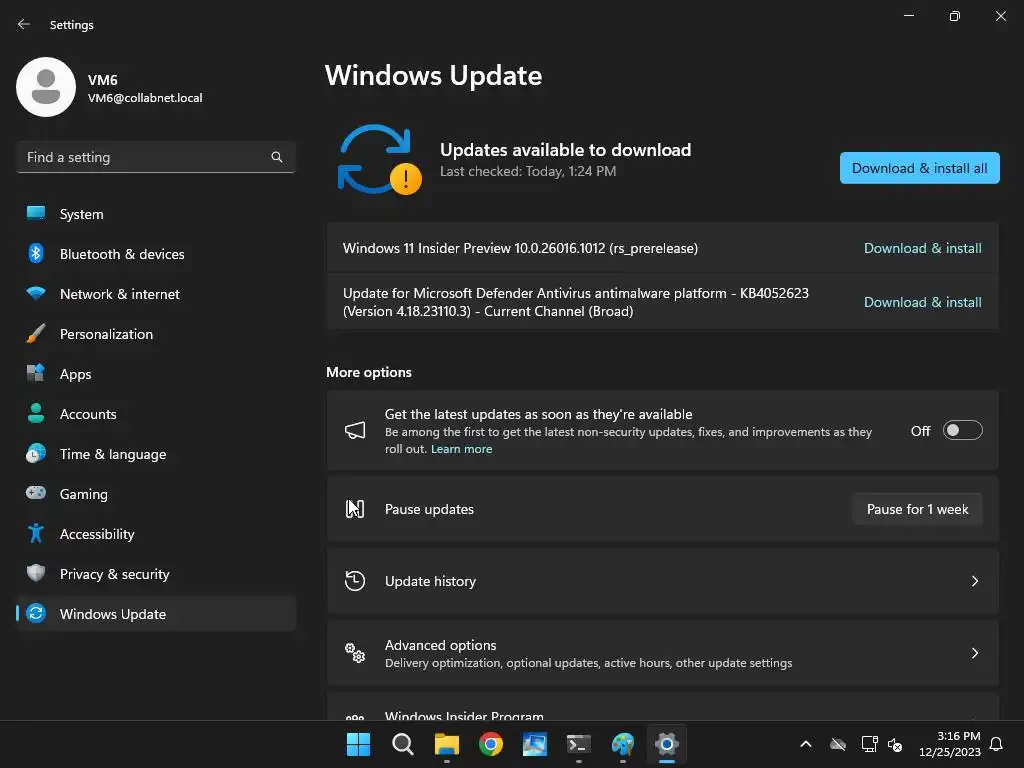Click the muted volume tray icon
Screen dimensions: 1024x768
coord(895,744)
